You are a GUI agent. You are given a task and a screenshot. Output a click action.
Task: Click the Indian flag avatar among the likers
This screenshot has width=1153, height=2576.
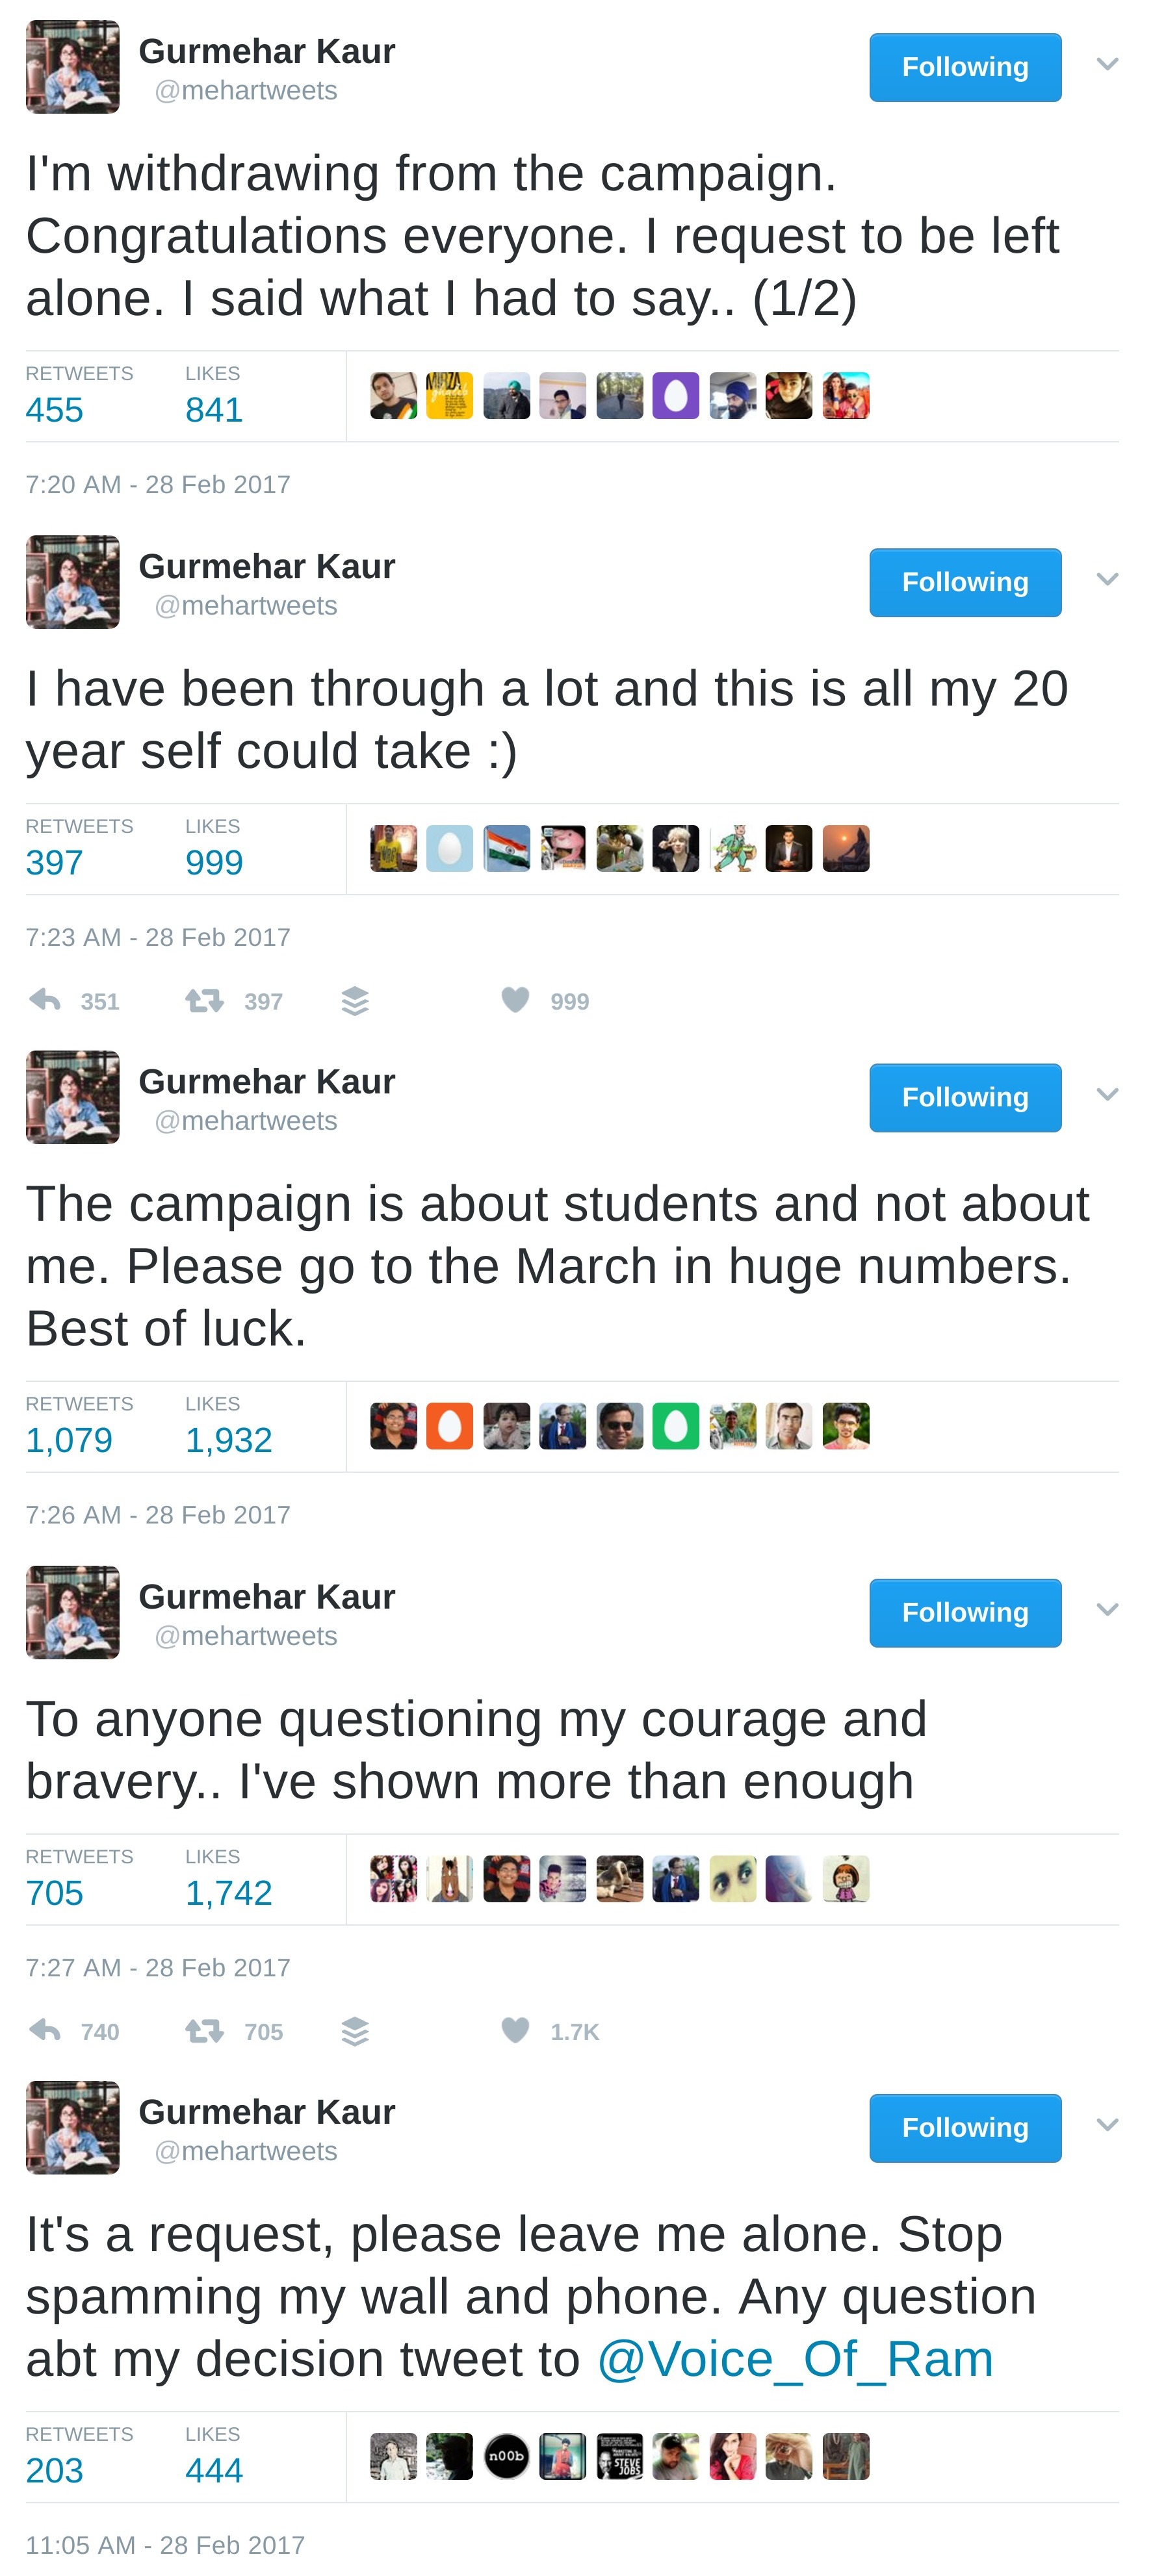(x=507, y=849)
